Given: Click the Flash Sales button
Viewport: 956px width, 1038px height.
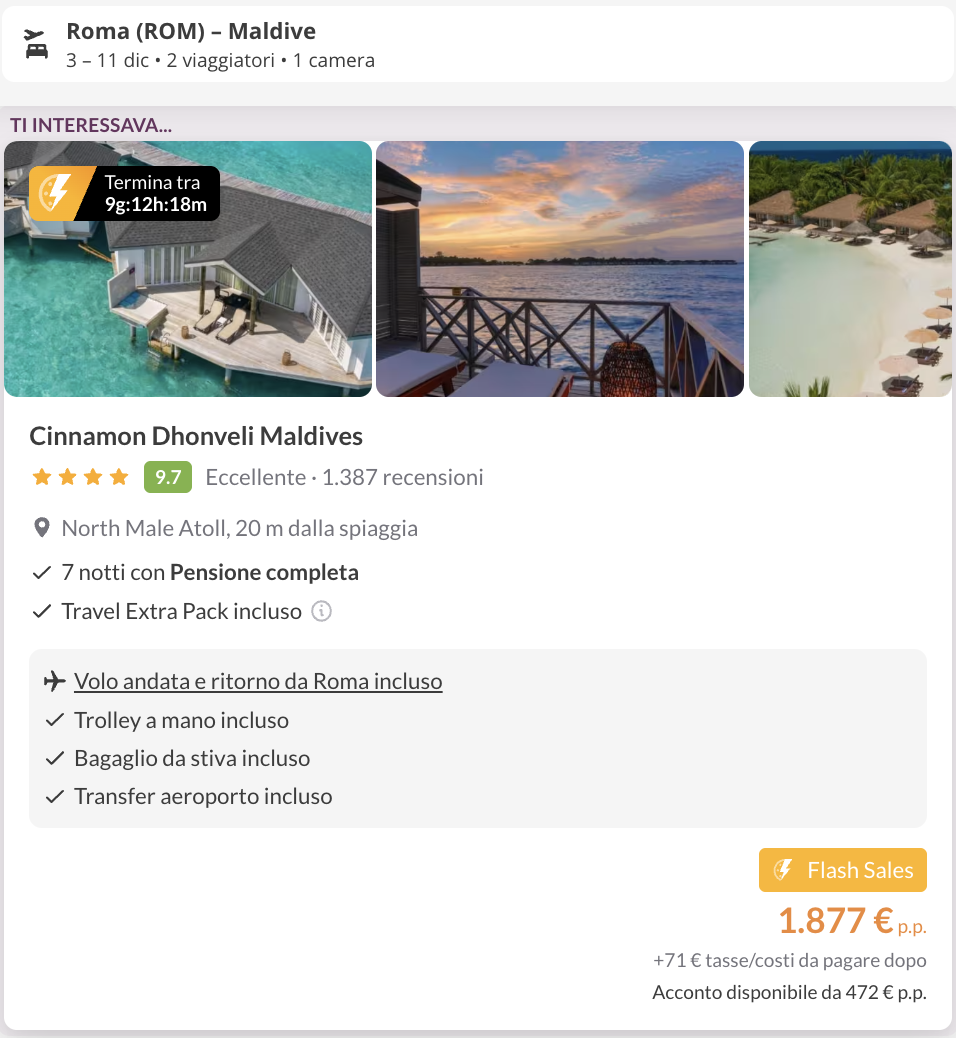Looking at the screenshot, I should [x=843, y=870].
